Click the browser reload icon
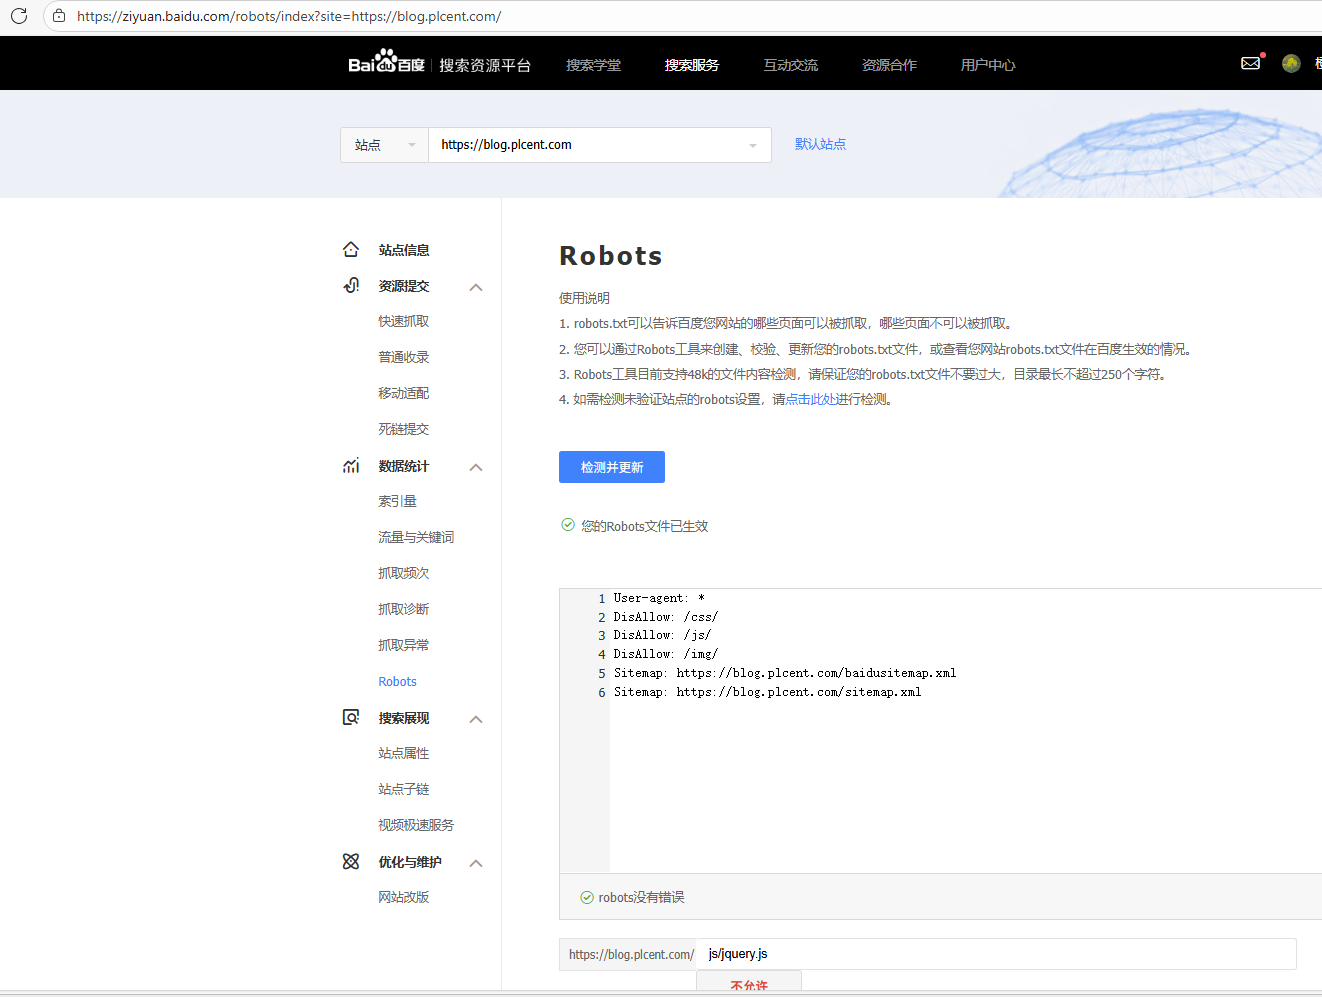 (x=18, y=16)
